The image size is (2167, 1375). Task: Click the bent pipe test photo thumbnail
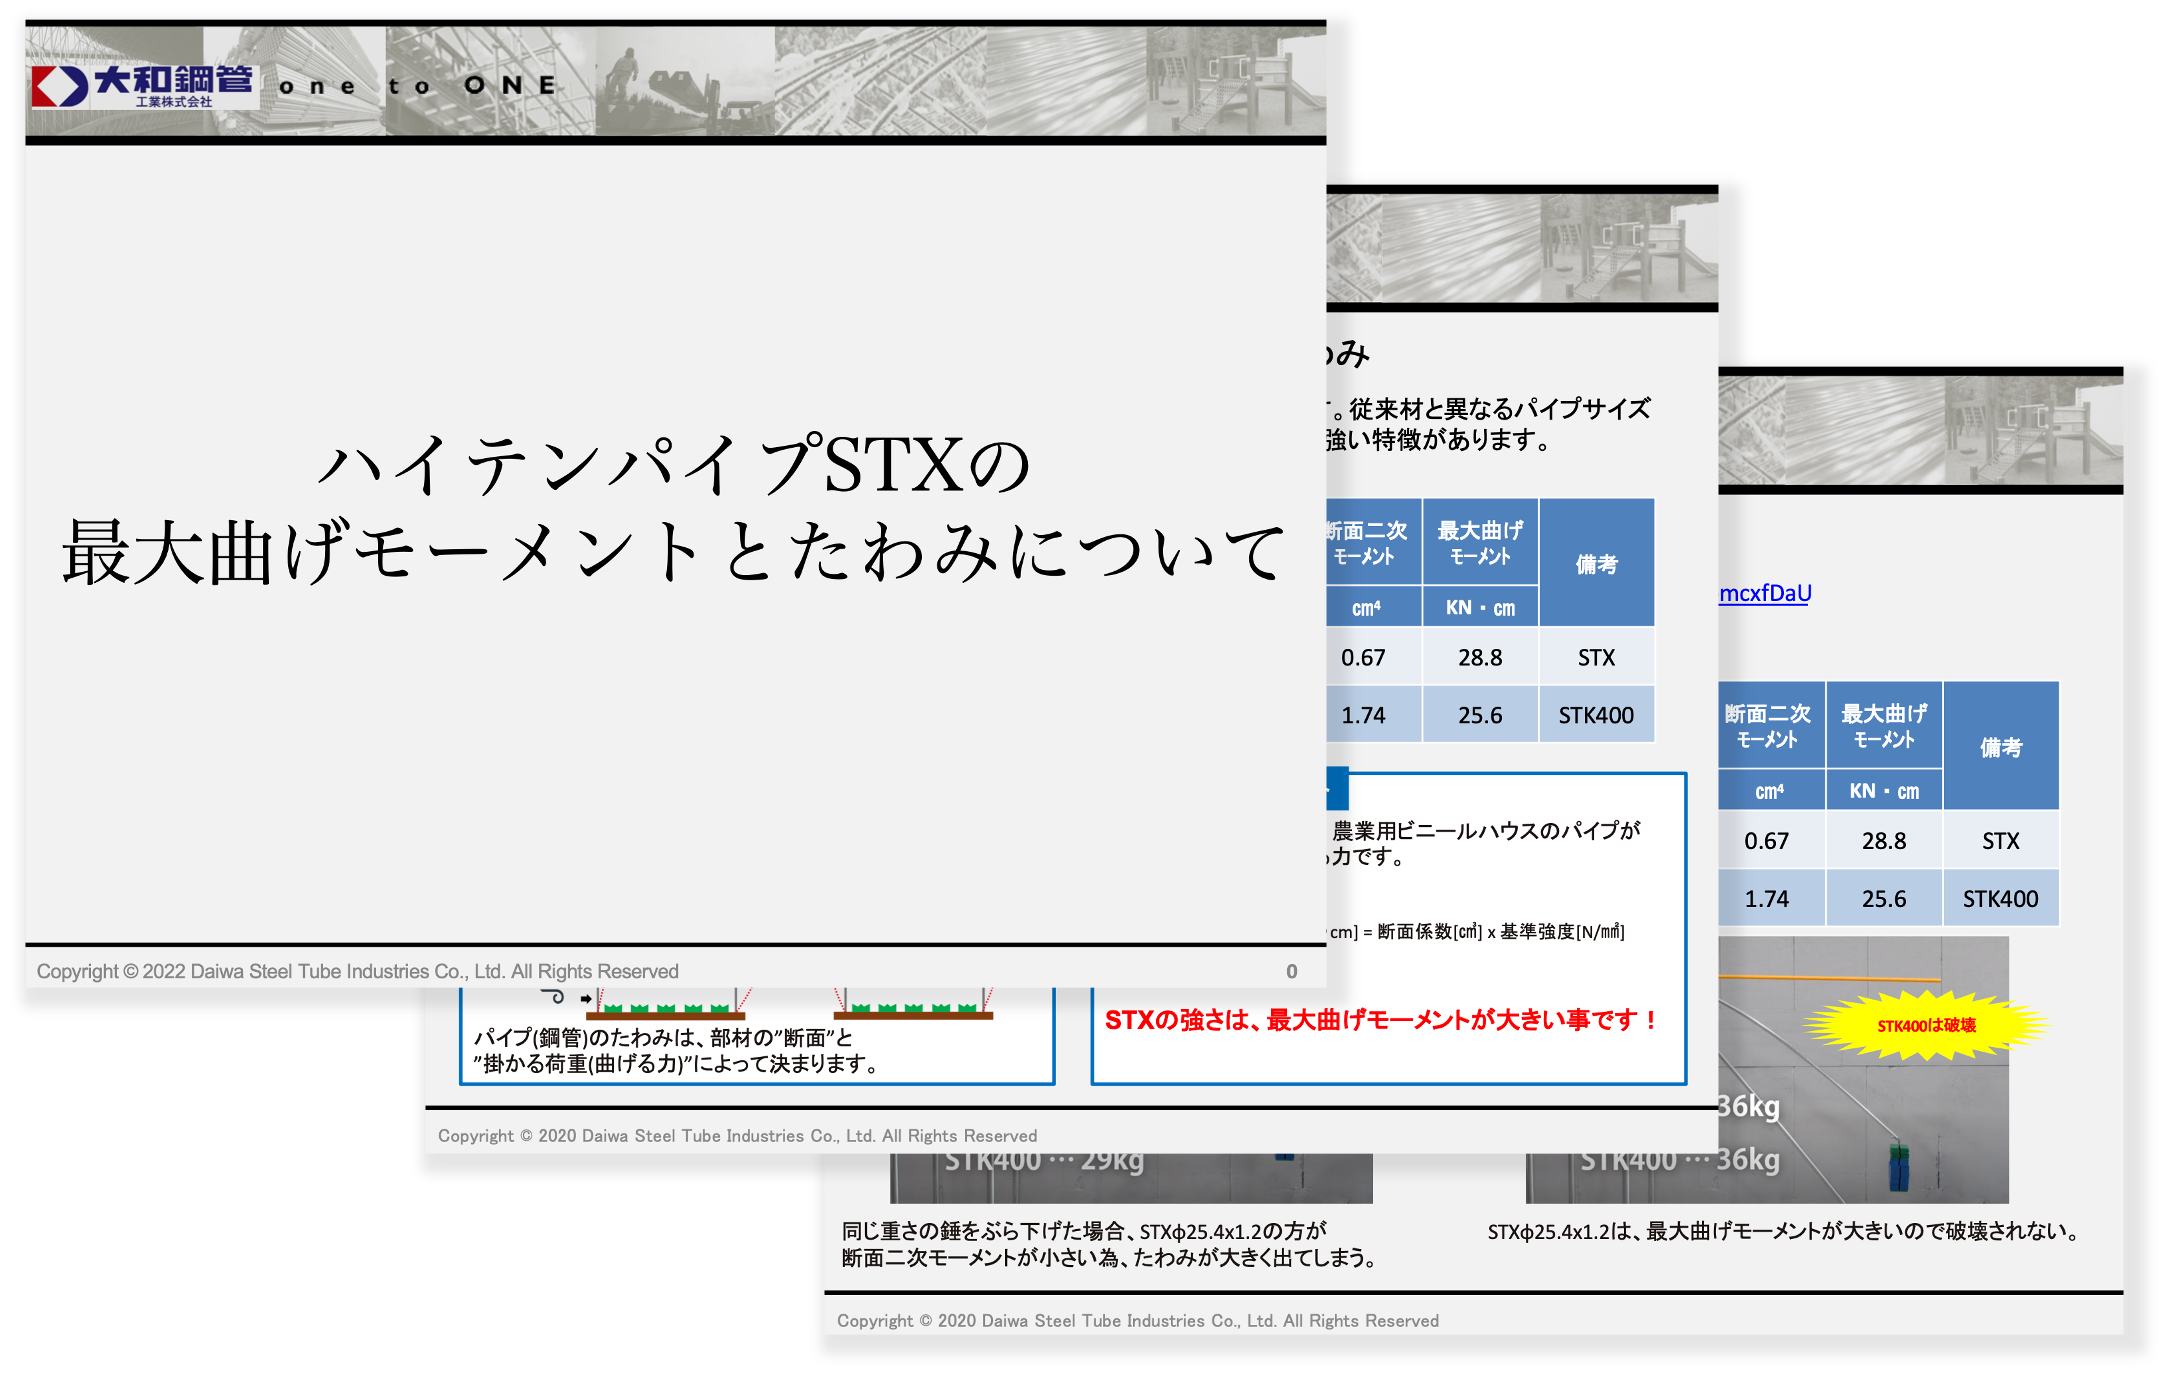coord(1864,1068)
